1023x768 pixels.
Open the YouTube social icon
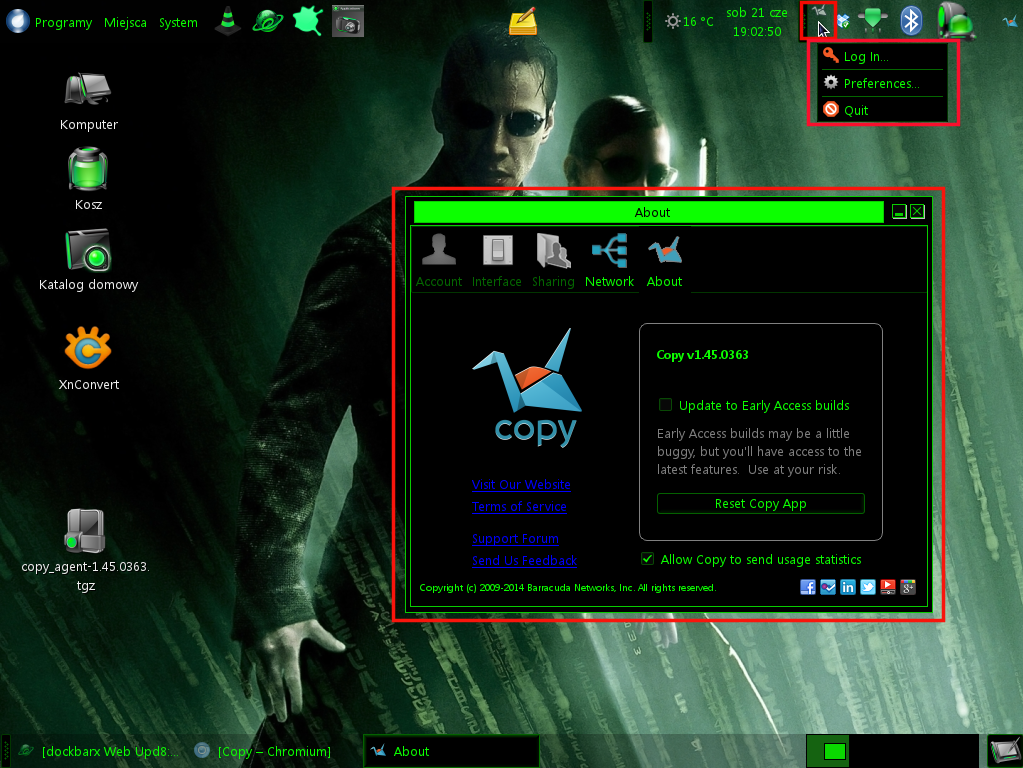(887, 587)
